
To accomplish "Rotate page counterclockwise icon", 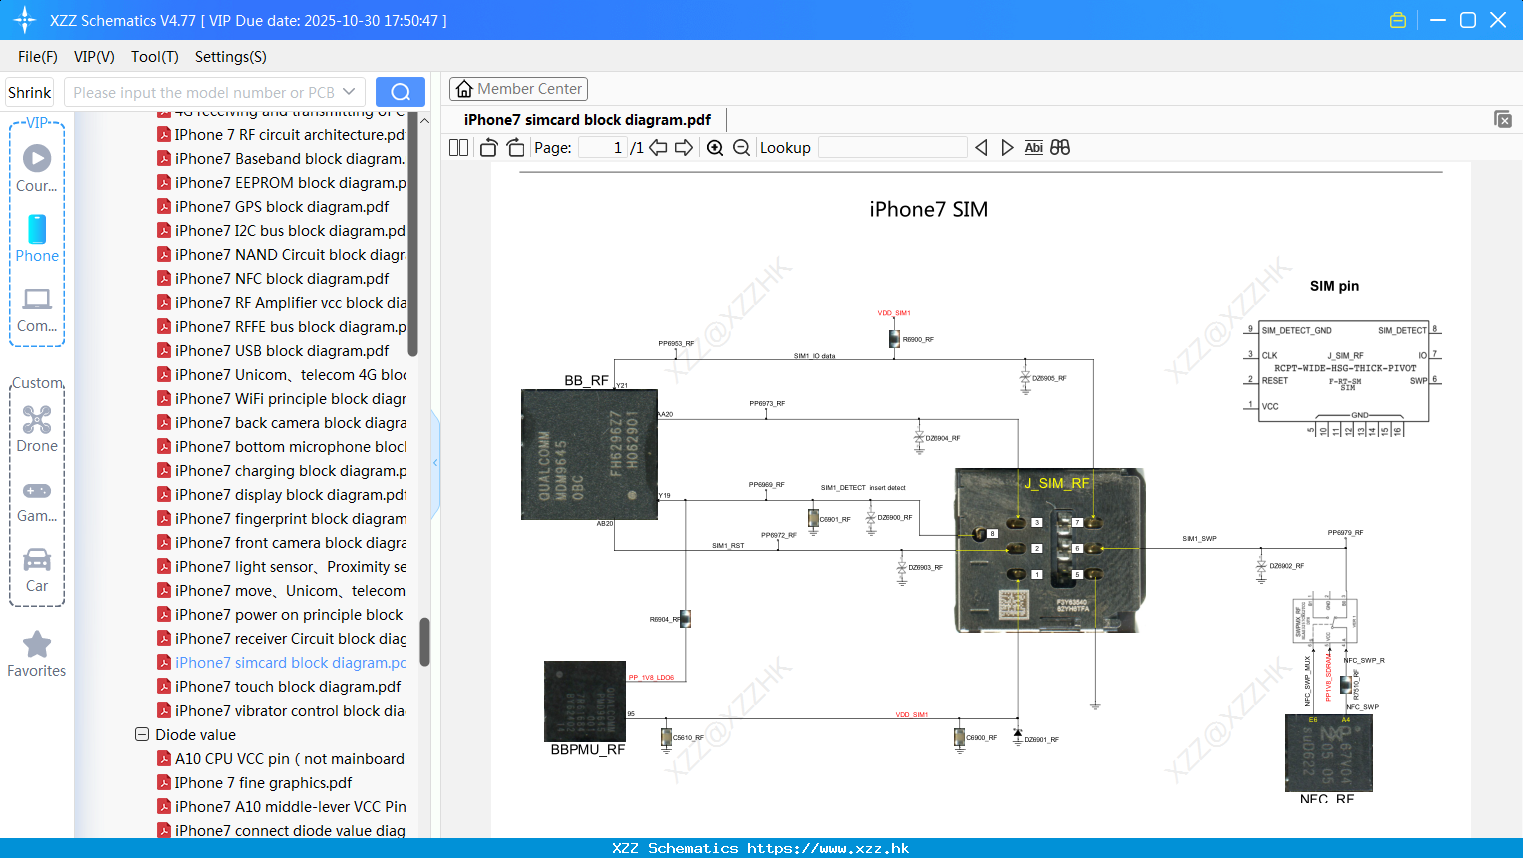I will point(488,148).
